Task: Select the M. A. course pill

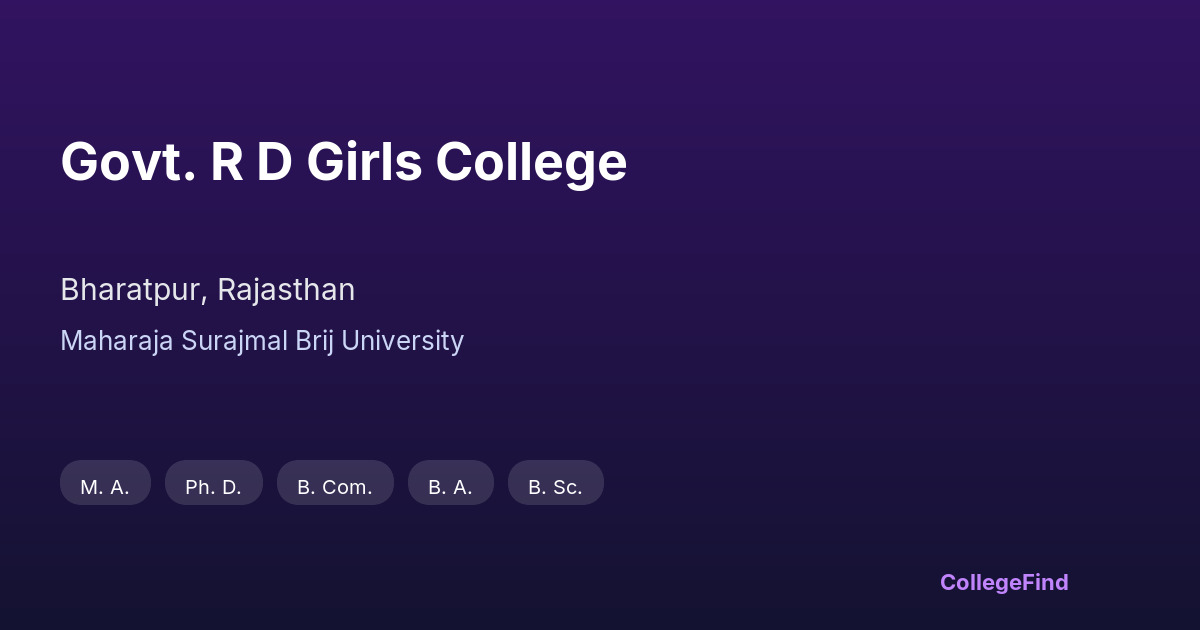Action: [105, 487]
